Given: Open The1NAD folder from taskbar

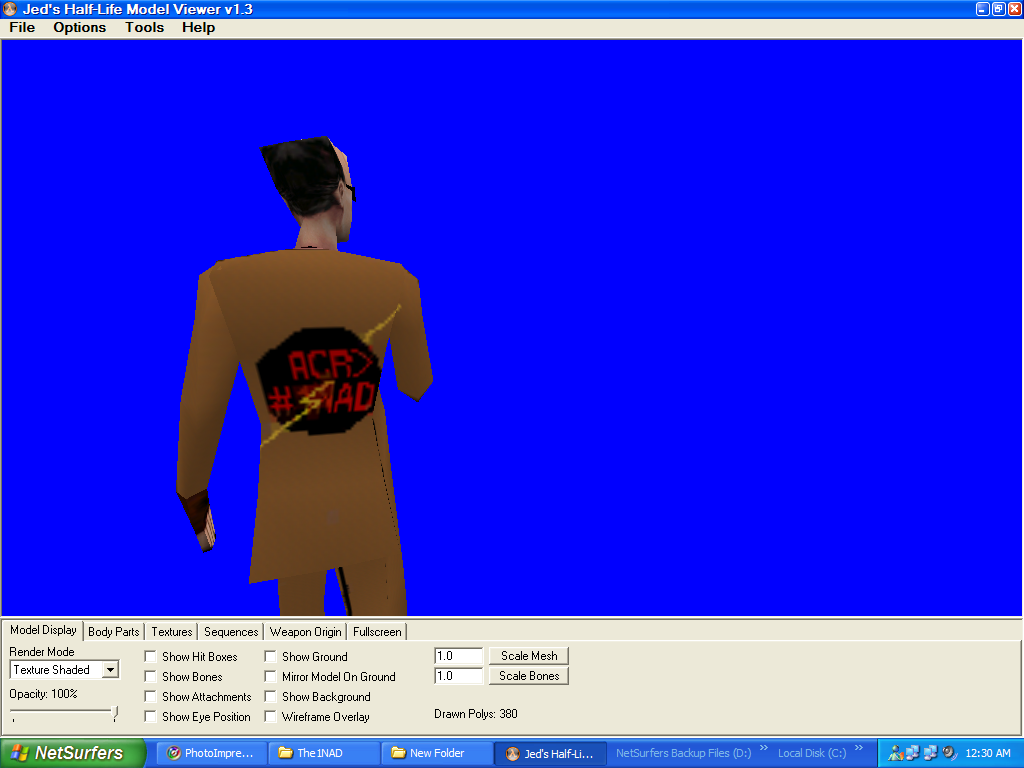Looking at the screenshot, I should tap(324, 753).
